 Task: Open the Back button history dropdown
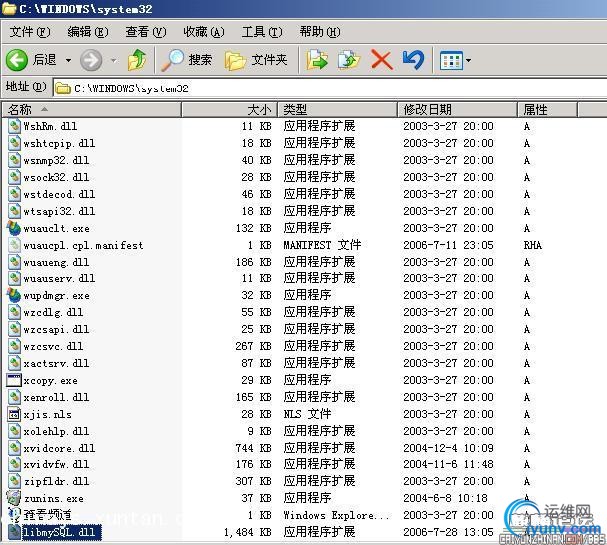click(68, 60)
